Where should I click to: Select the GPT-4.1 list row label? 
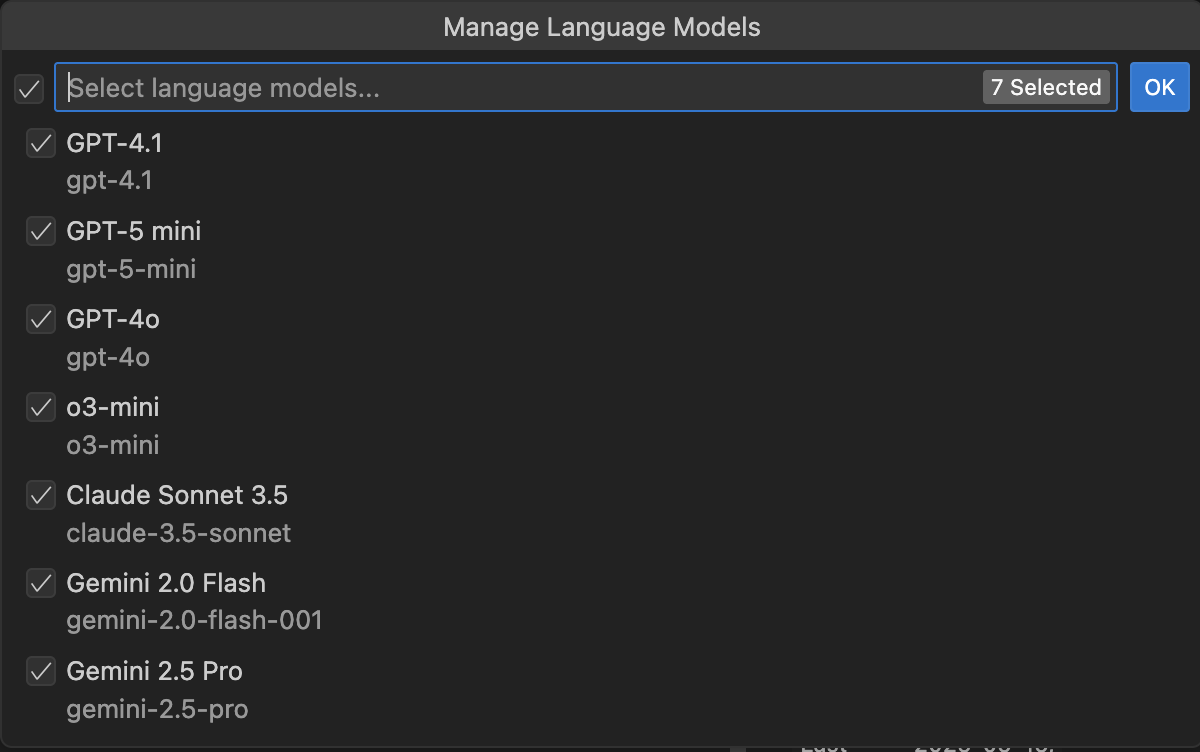coord(114,143)
